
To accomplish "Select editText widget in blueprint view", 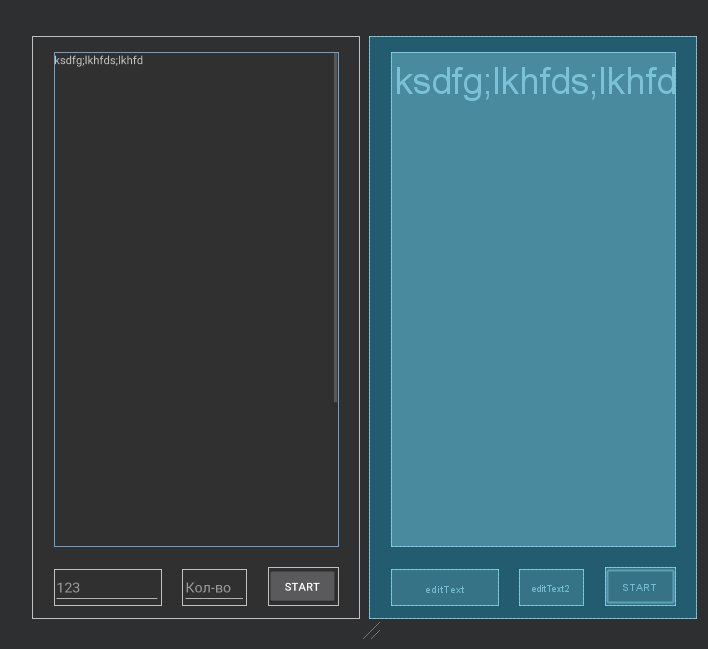I will click(x=445, y=587).
